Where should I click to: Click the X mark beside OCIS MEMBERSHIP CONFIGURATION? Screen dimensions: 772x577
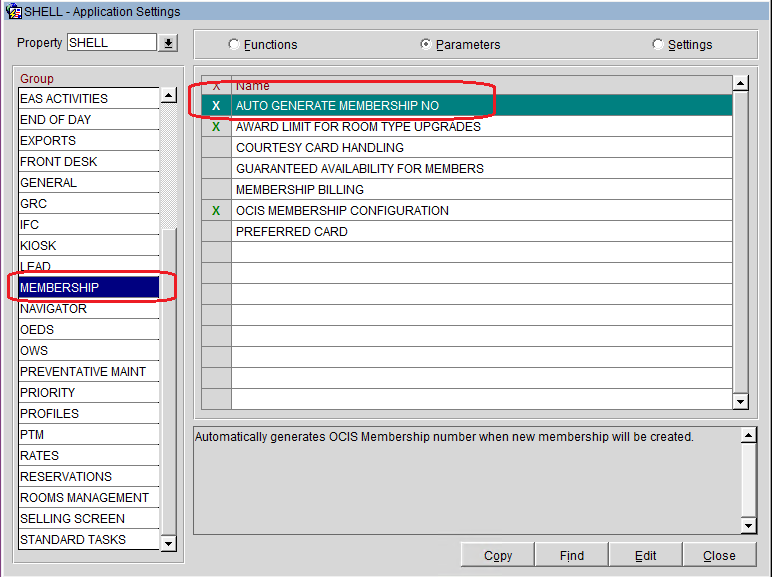point(216,211)
